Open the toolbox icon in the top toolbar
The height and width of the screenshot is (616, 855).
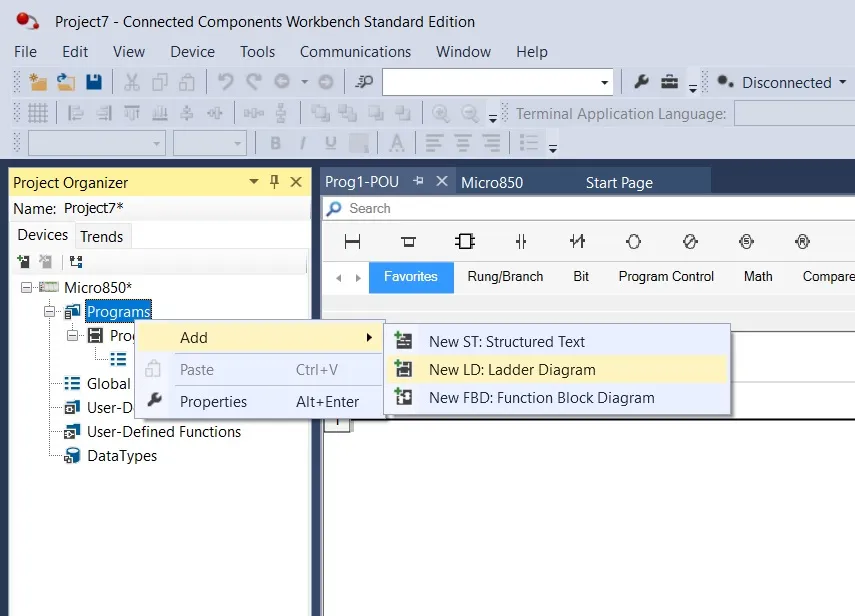(x=669, y=82)
